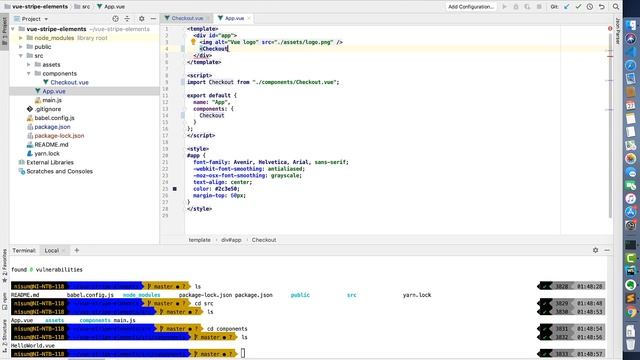
Task: Open the App Store icon in the macOS dock
Action: (631, 212)
